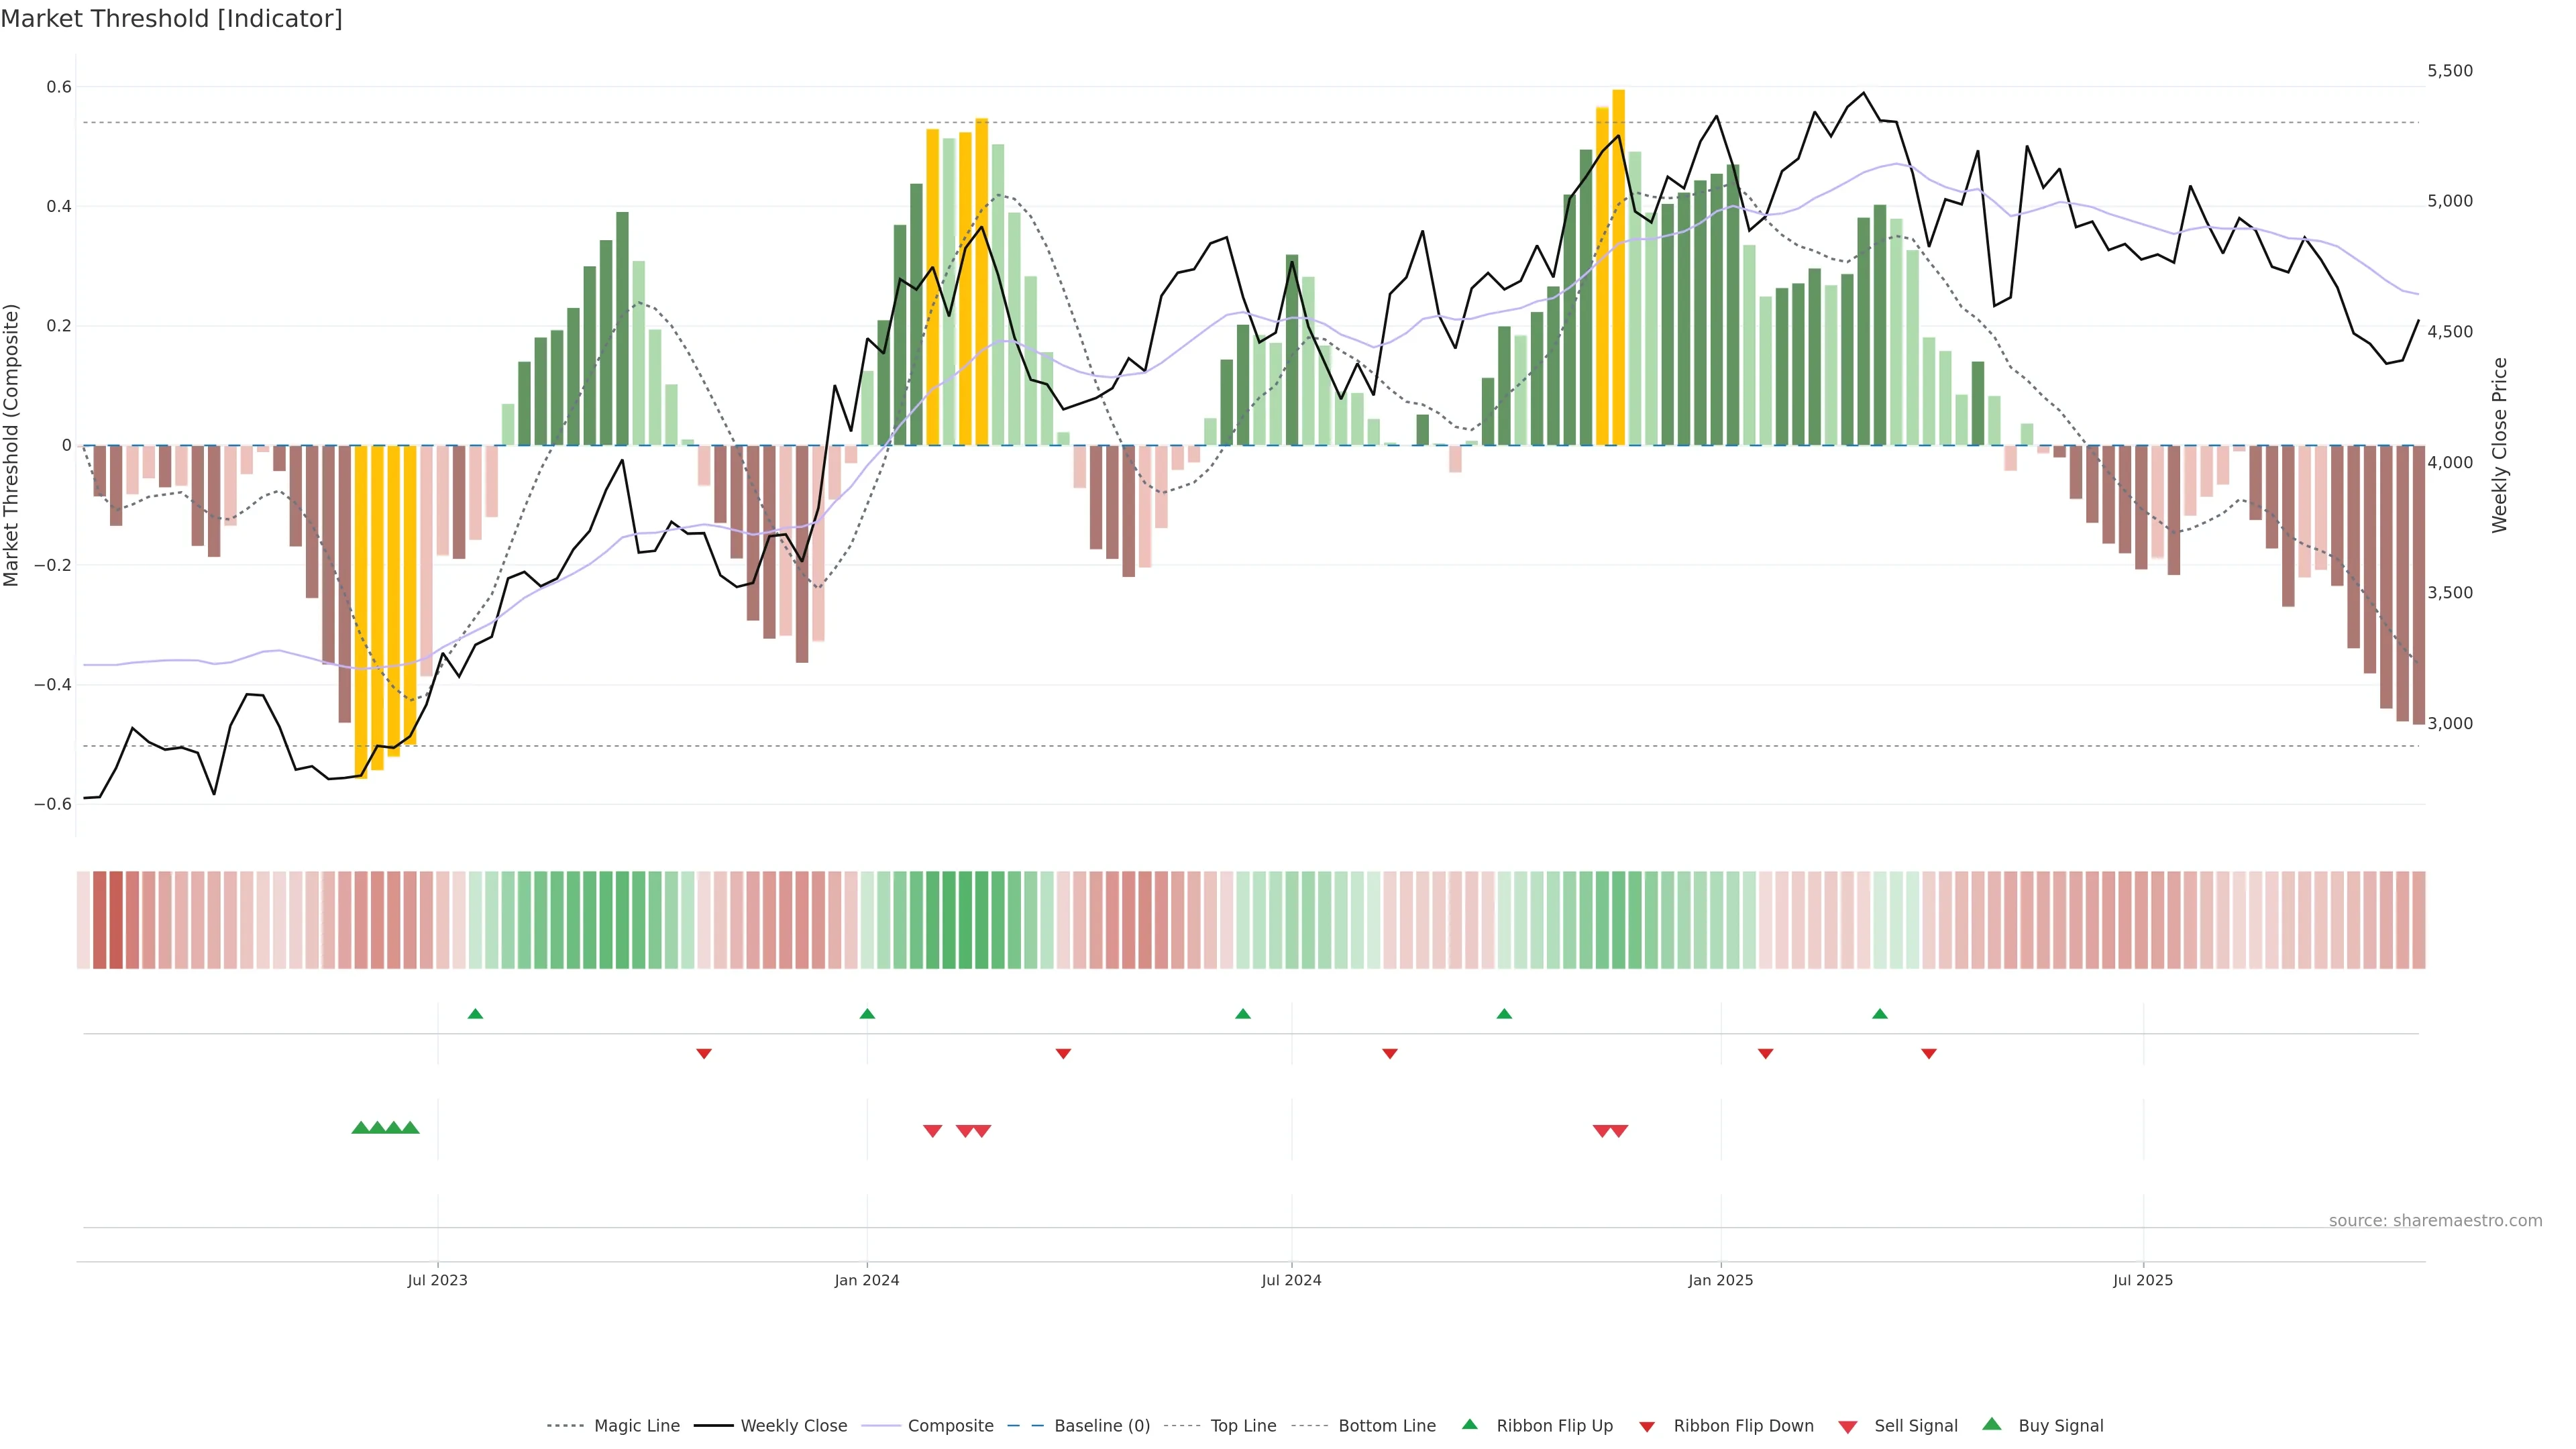Hide the Composite line via legend

tap(950, 1426)
